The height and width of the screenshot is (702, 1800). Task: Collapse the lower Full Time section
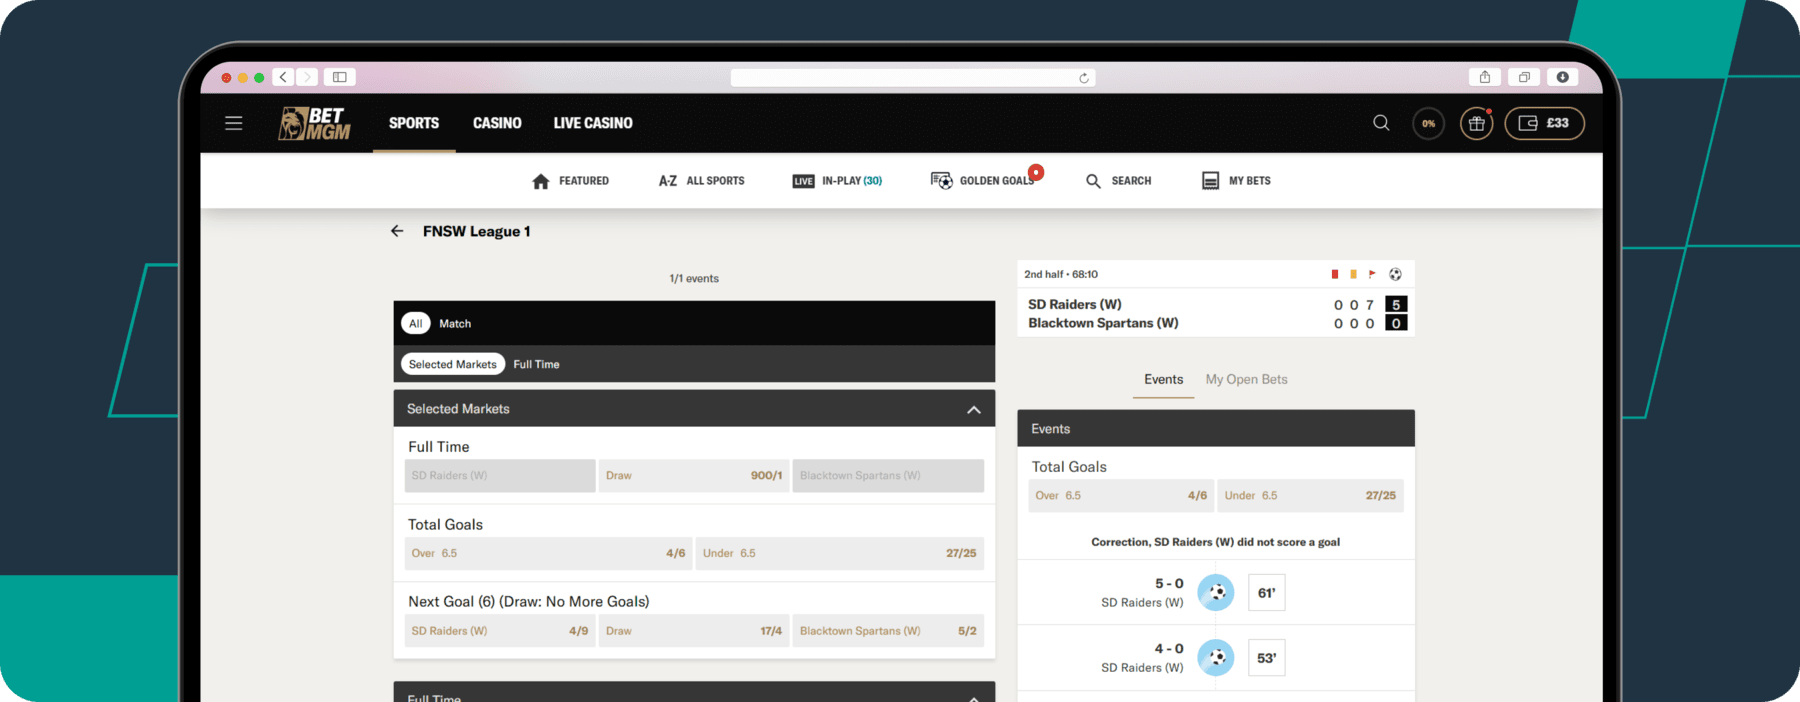[x=974, y=697]
